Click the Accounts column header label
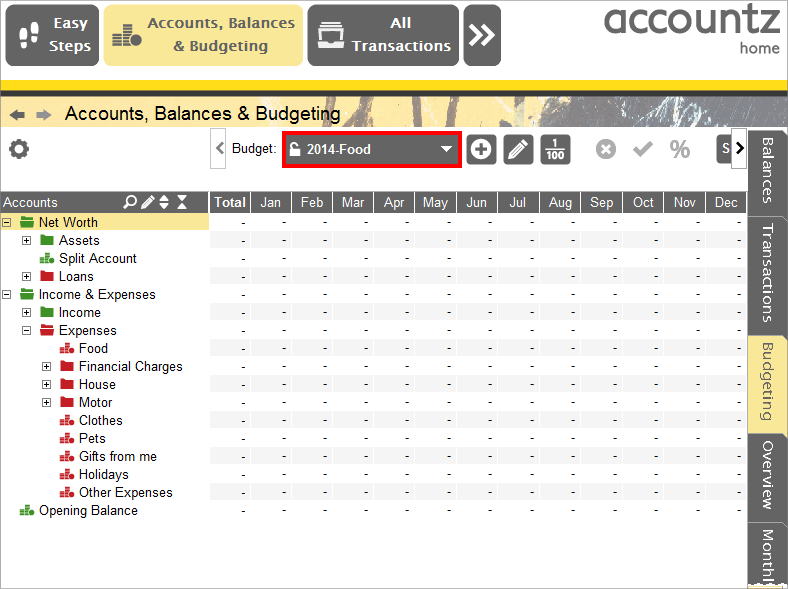Viewport: 788px width, 589px height. tap(30, 203)
